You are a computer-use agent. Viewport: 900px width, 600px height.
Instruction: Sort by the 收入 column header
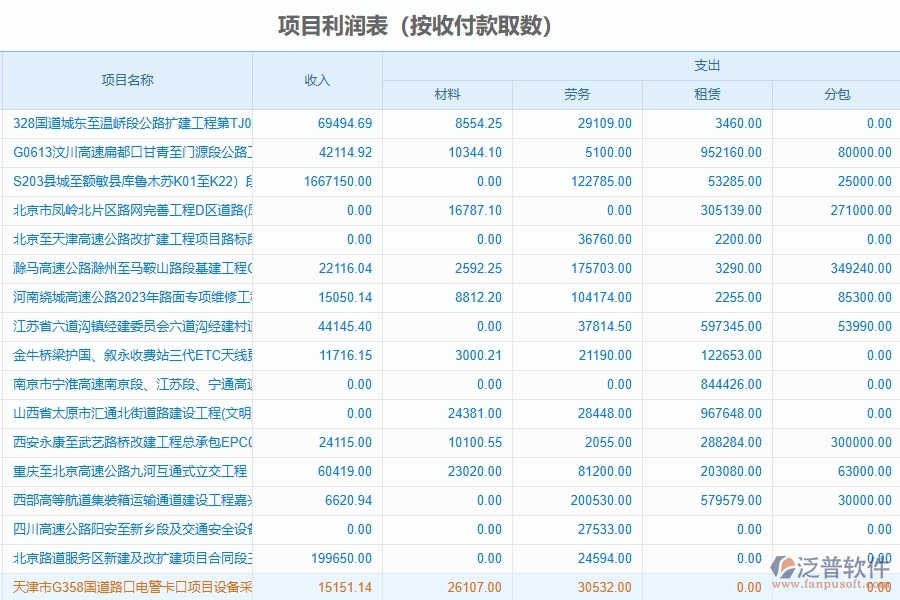pos(318,81)
